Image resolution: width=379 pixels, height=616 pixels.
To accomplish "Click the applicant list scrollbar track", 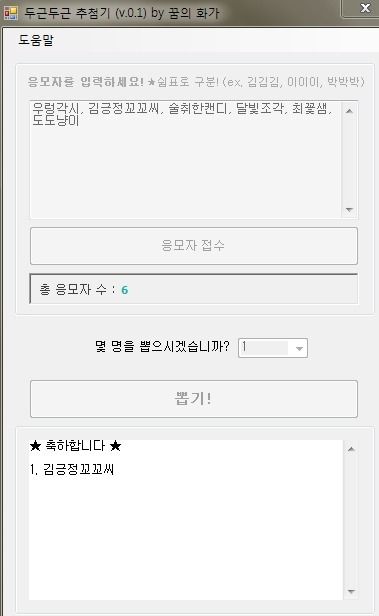I will coord(349,160).
